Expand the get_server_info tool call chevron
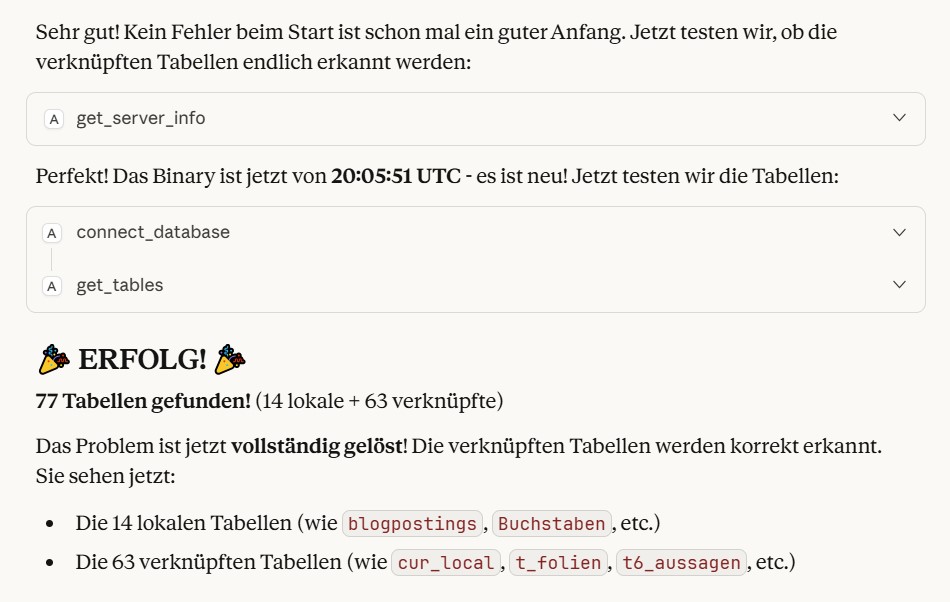Viewport: 950px width, 602px height. [899, 118]
